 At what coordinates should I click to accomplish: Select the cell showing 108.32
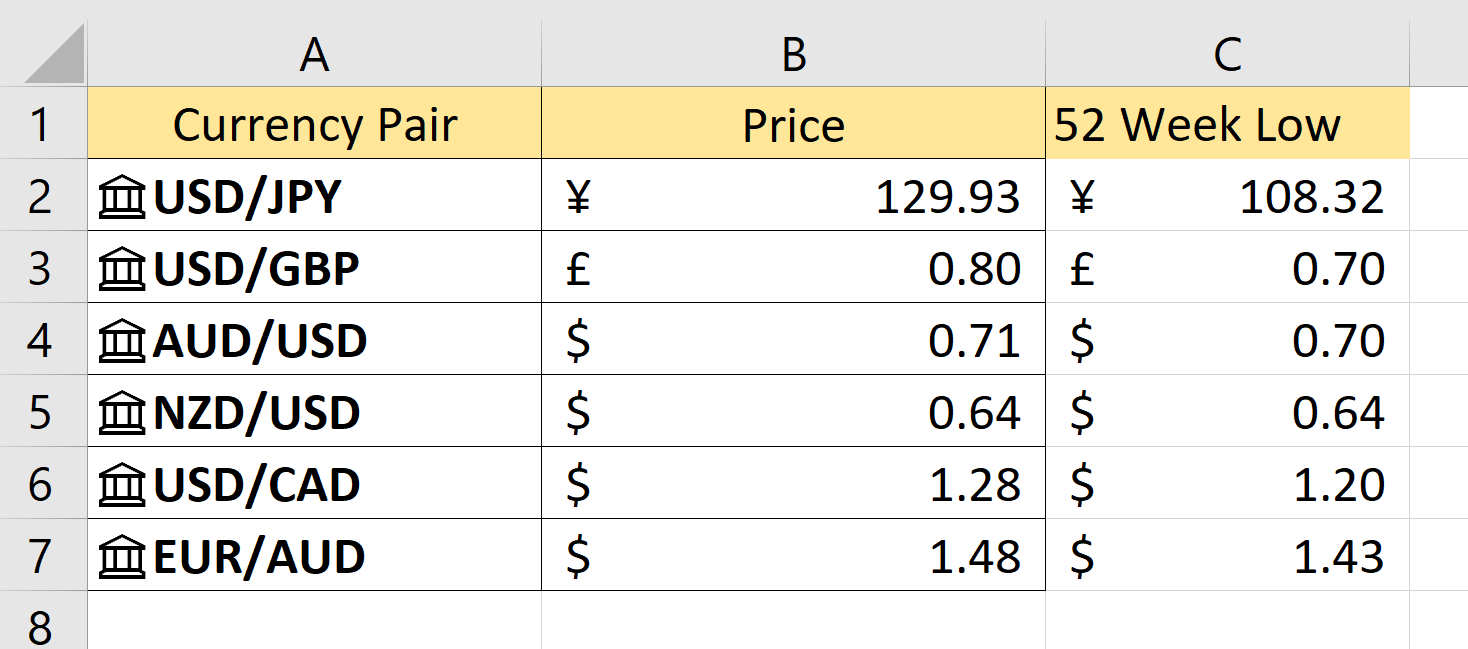pyautogui.click(x=1227, y=196)
